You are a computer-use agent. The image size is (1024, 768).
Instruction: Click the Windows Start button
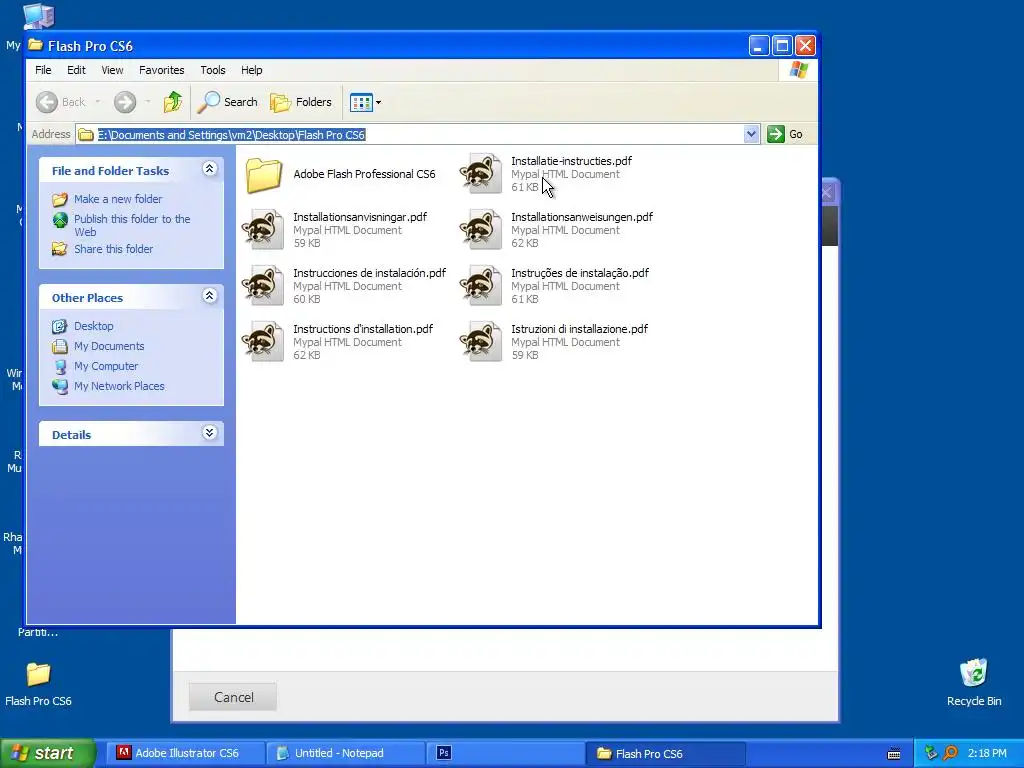(x=48, y=753)
